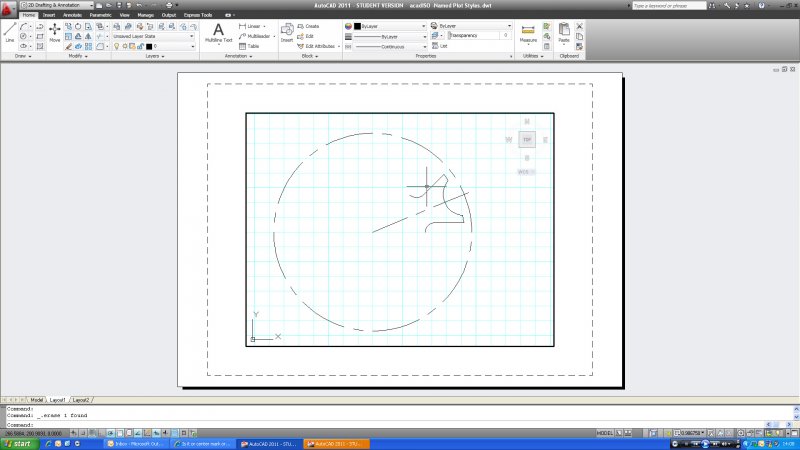
Task: Click the Create block button
Action: click(x=310, y=26)
